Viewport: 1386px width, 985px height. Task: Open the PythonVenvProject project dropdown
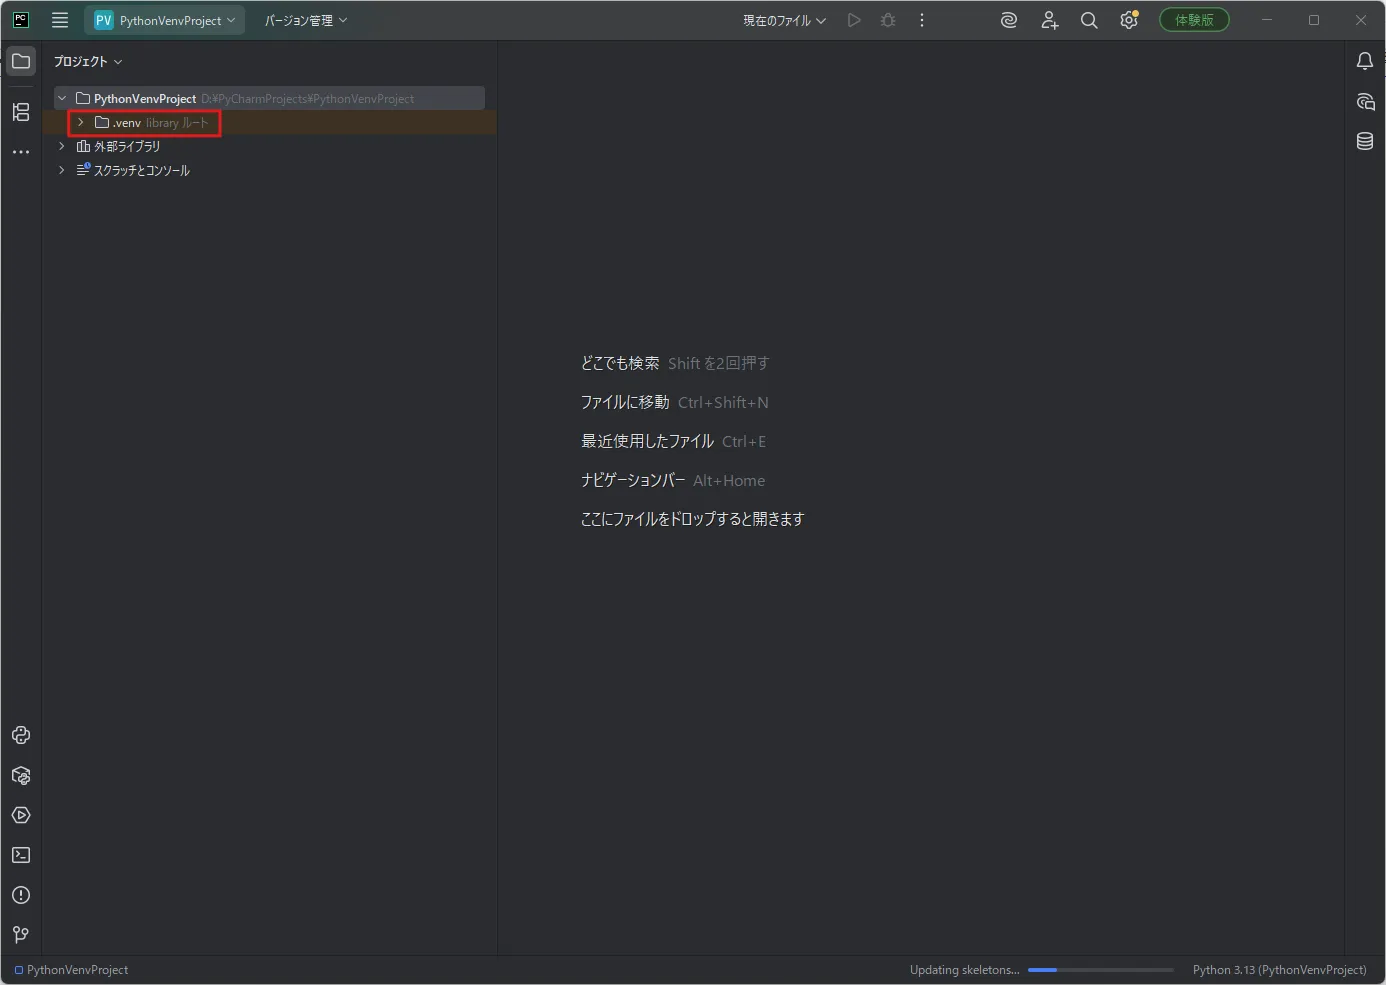tap(165, 20)
